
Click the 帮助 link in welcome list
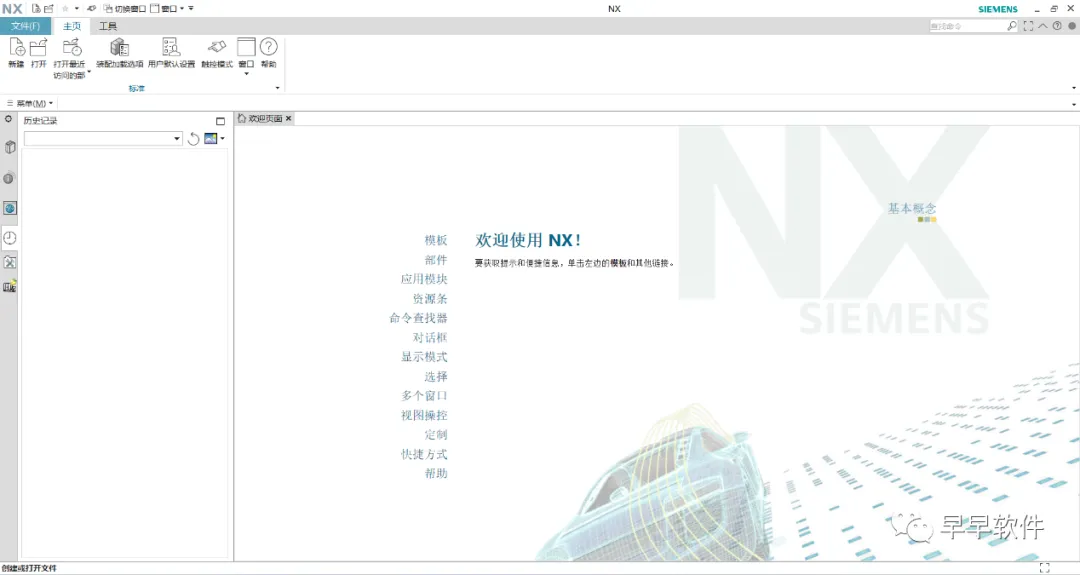436,474
